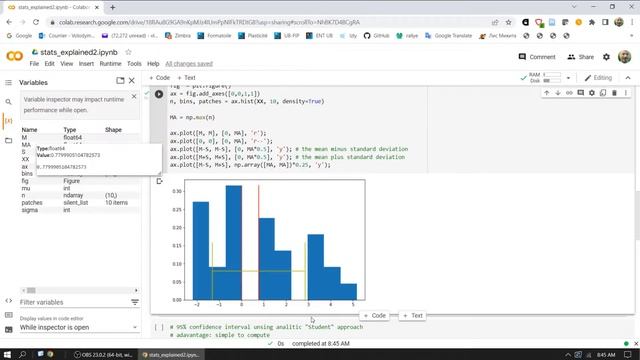Viewport: 640px width, 360px height.
Task: Open Edit menu
Action: 49,64
